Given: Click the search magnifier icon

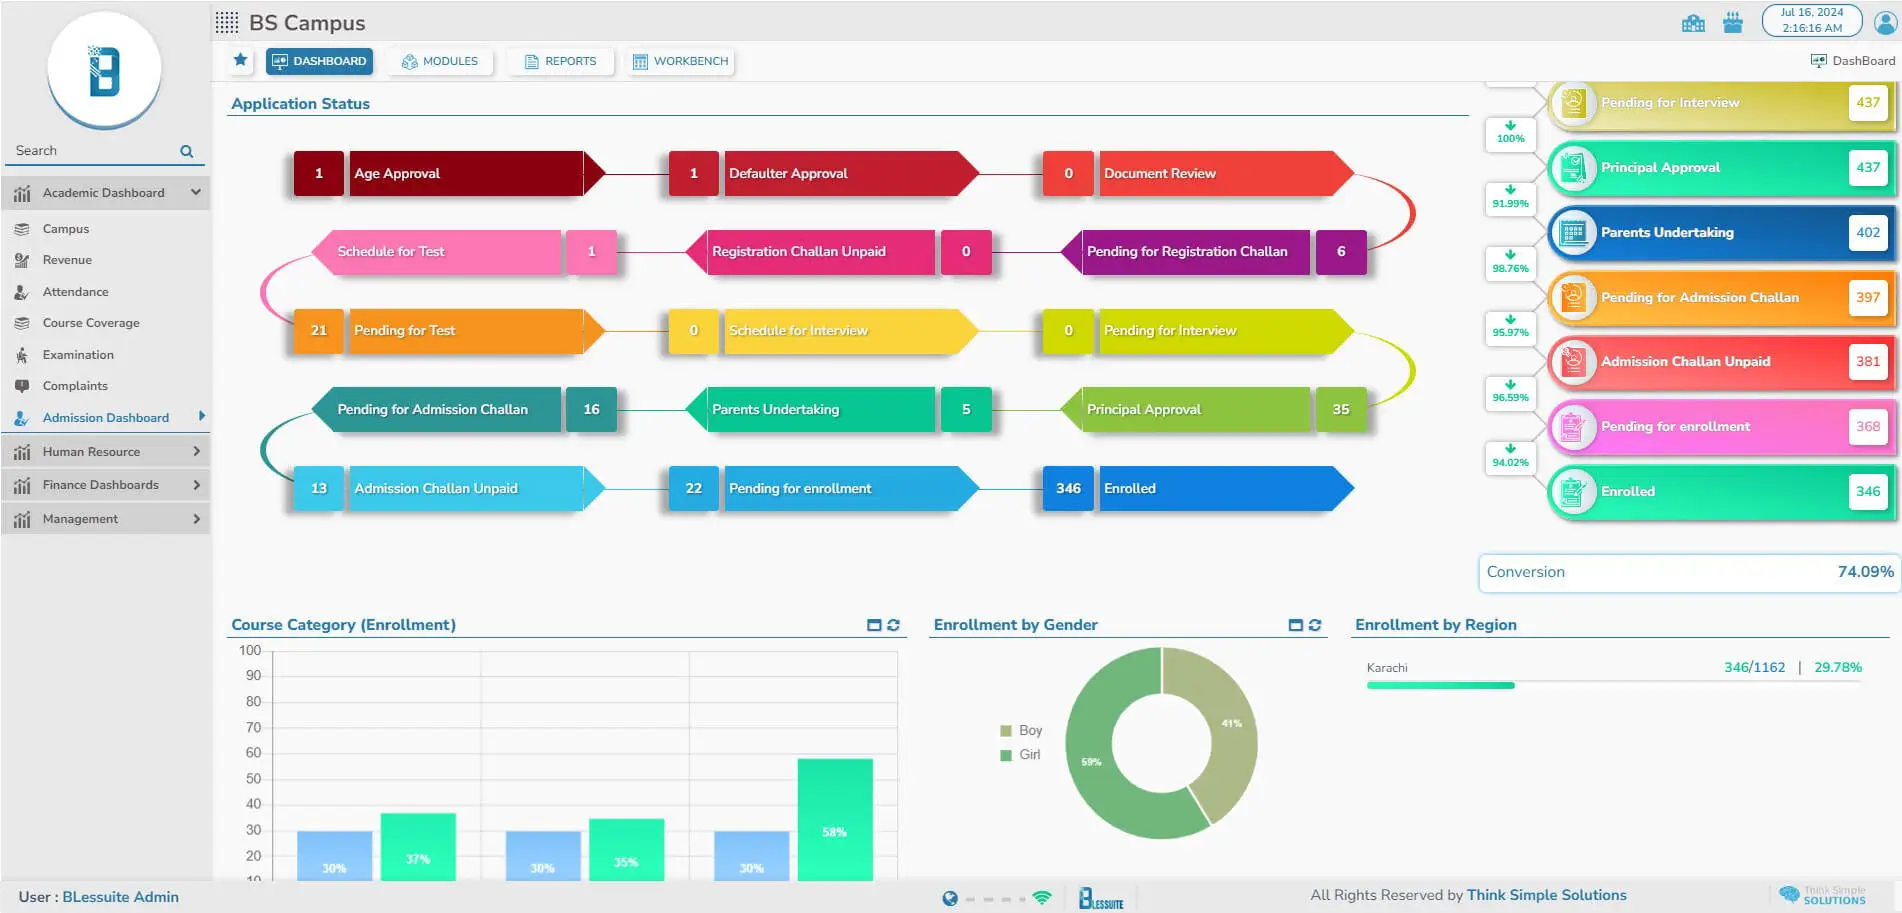Looking at the screenshot, I should [x=186, y=151].
